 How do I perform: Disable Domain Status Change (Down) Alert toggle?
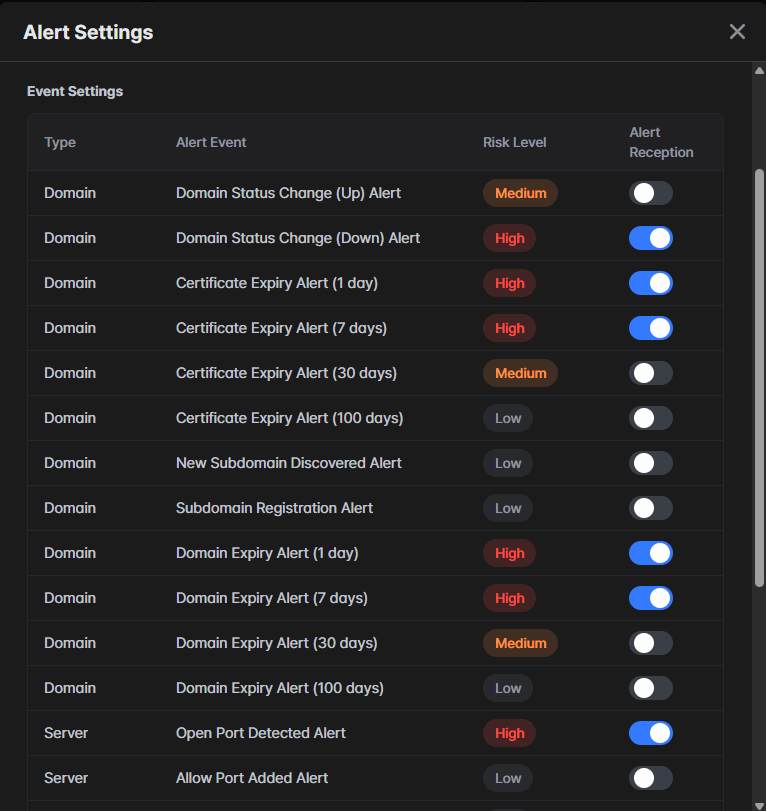650,238
